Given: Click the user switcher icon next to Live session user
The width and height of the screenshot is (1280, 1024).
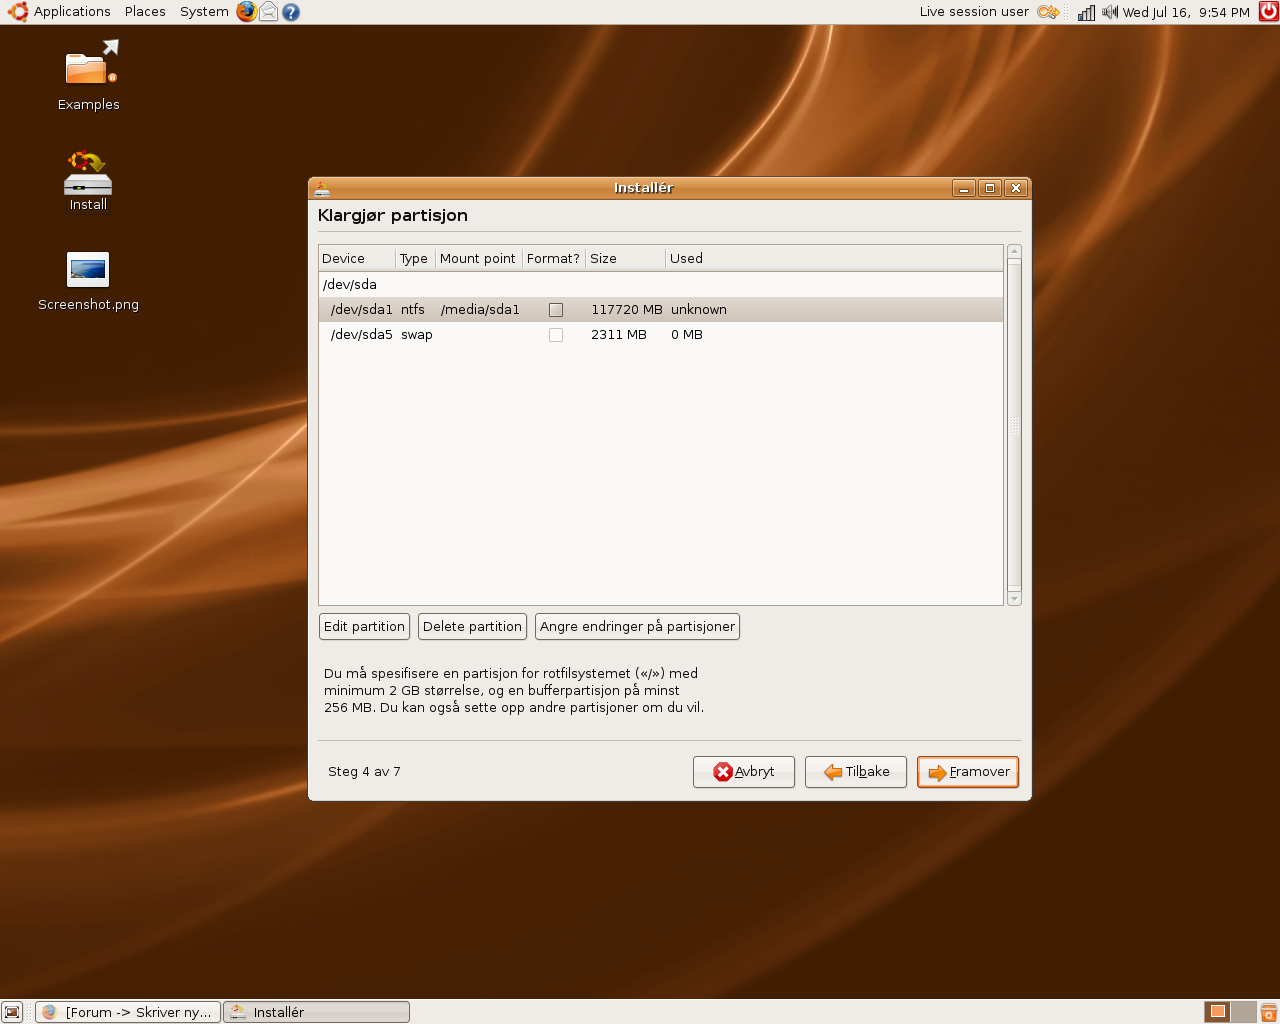Looking at the screenshot, I should (x=1048, y=12).
